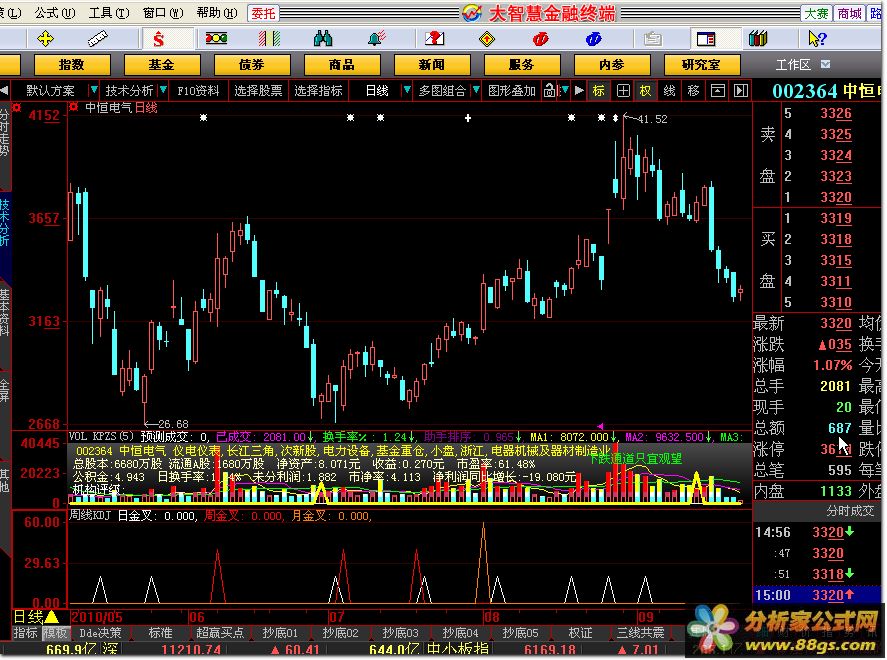
Task: Open the 新闻 category button
Action: [432, 64]
